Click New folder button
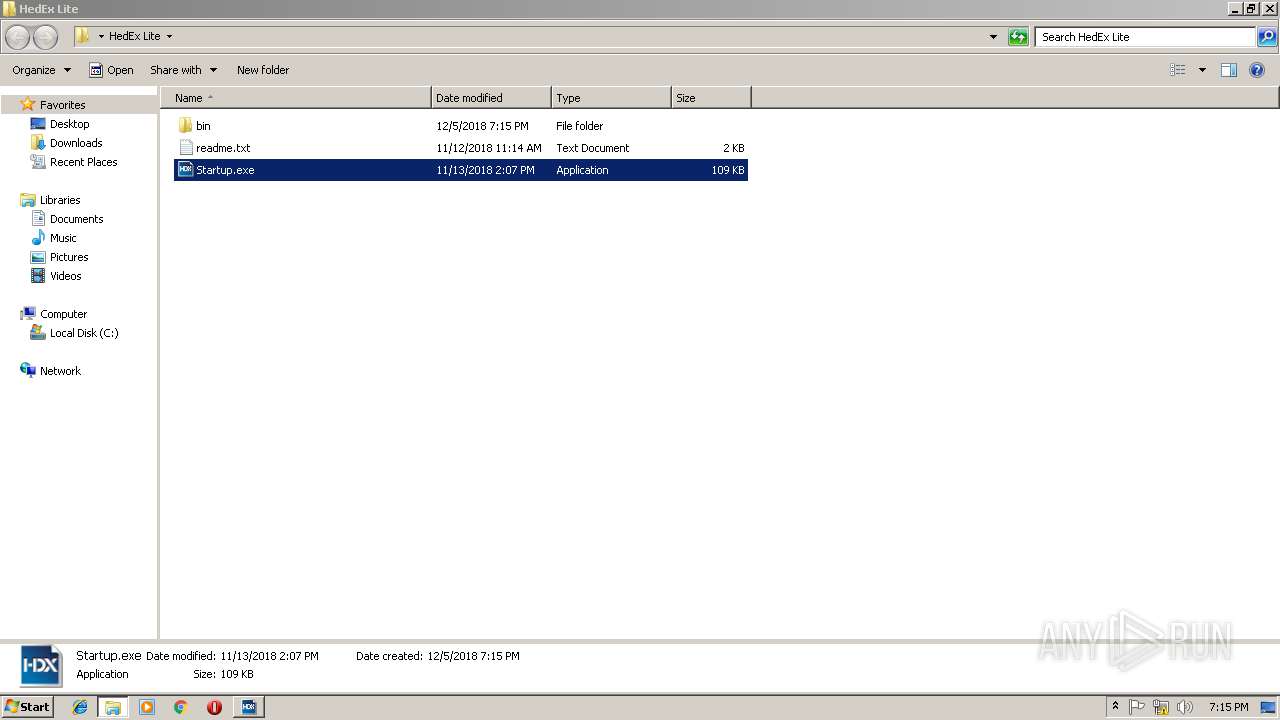The width and height of the screenshot is (1280, 720). point(263,70)
